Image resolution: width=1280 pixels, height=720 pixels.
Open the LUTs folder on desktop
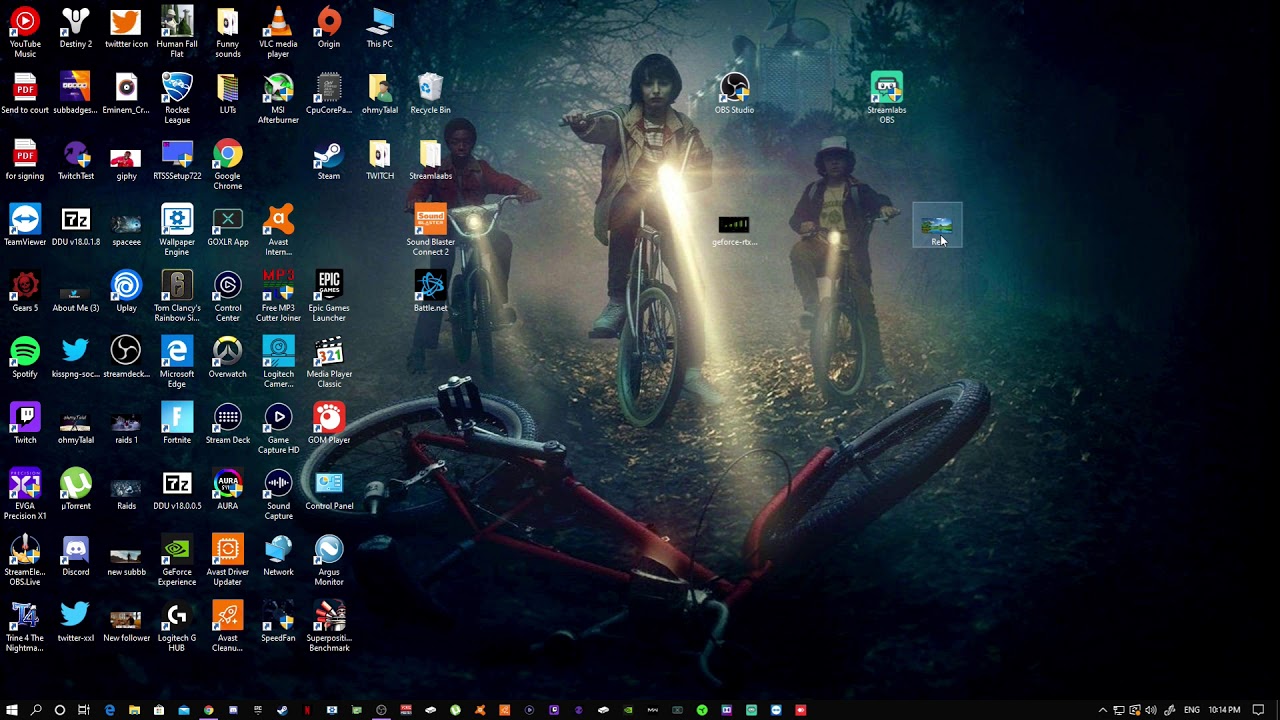pyautogui.click(x=228, y=94)
